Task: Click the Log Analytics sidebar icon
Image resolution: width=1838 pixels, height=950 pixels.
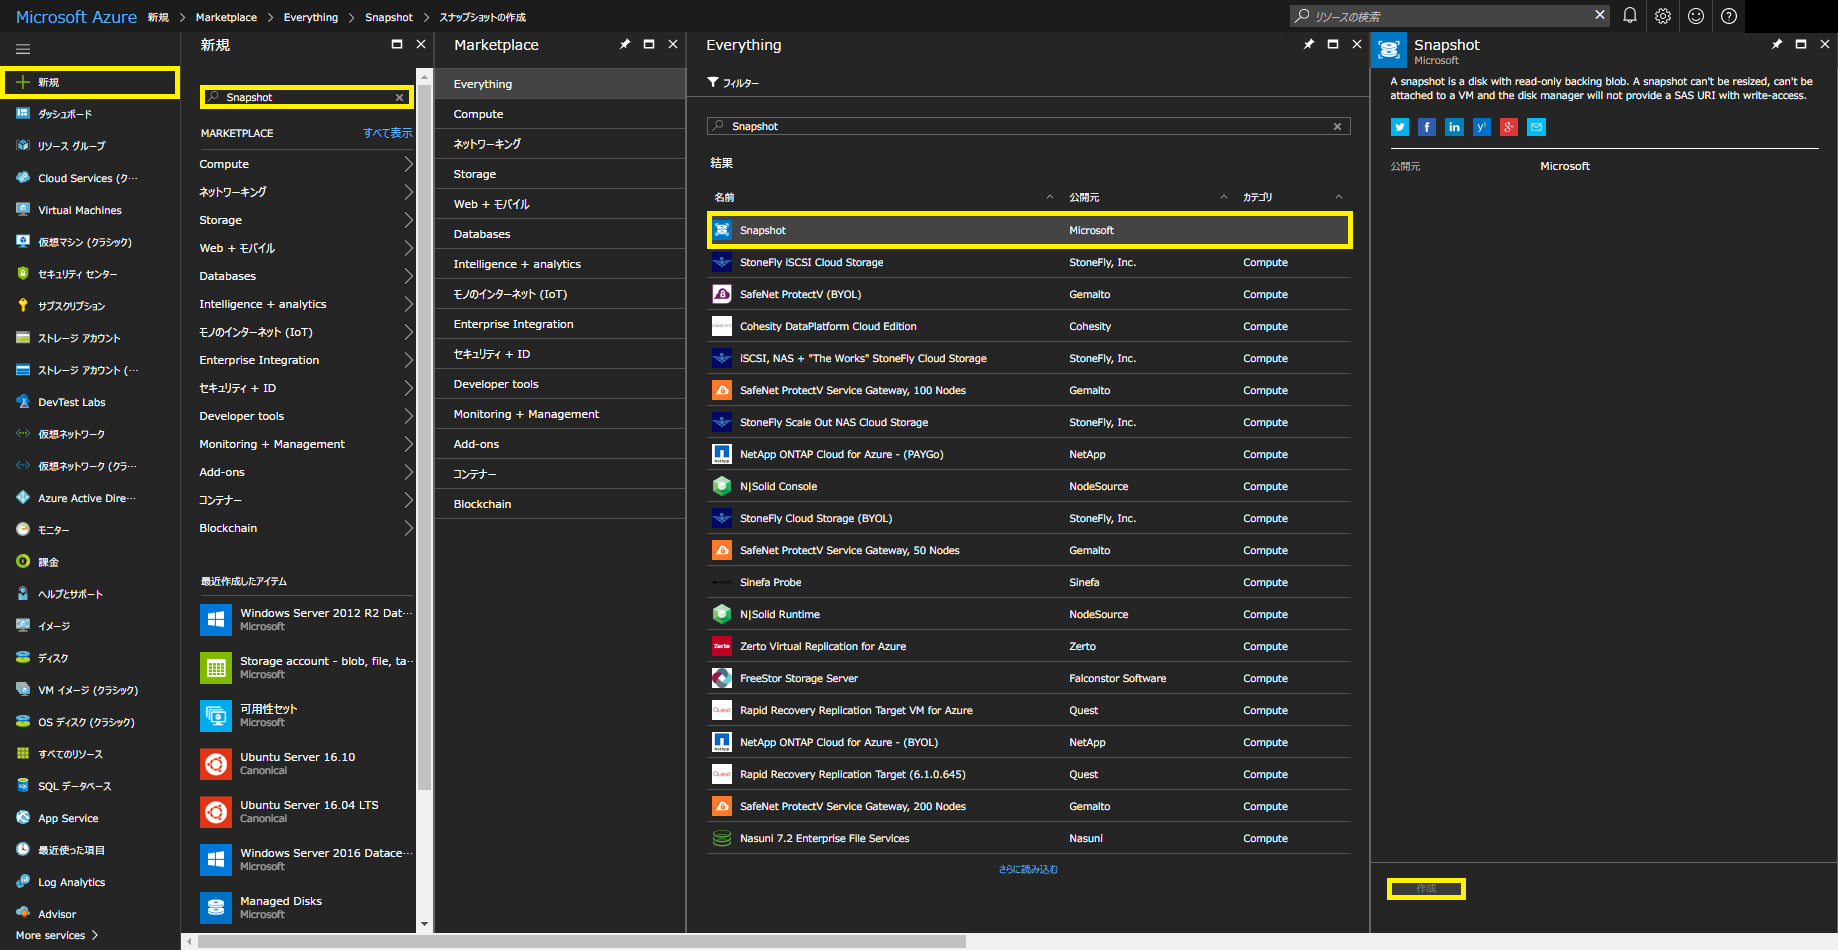Action: 23,882
